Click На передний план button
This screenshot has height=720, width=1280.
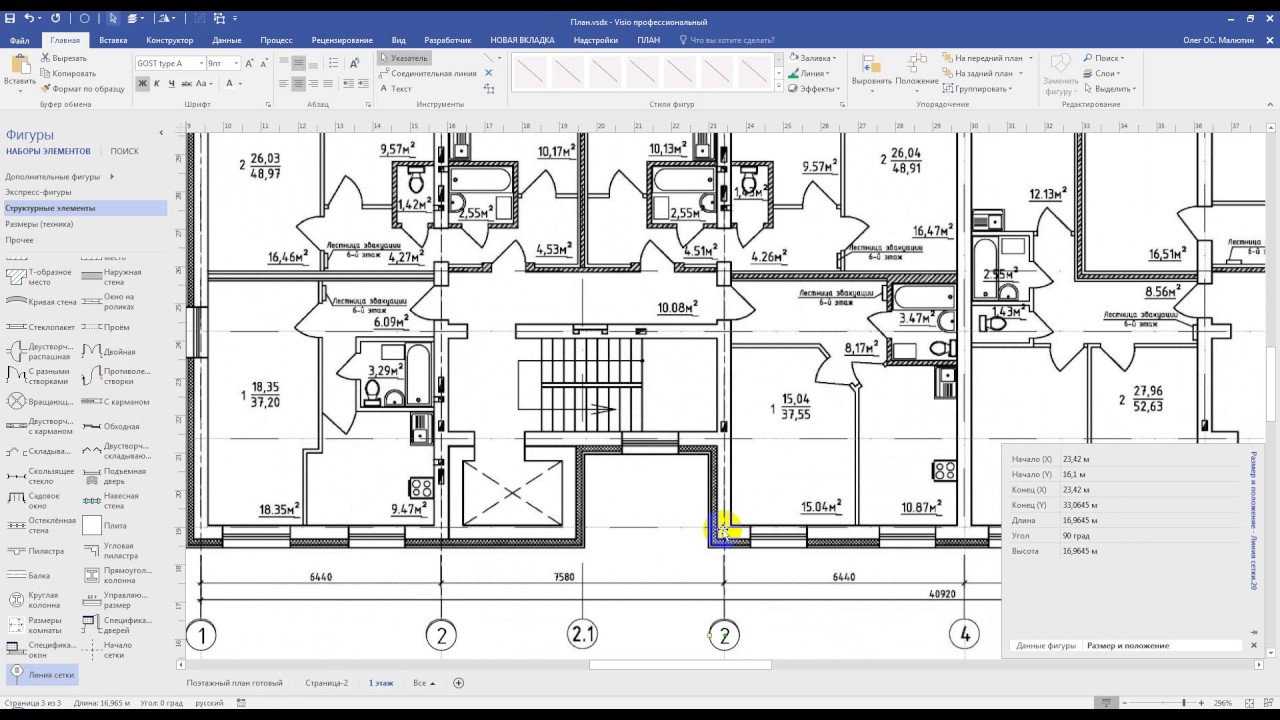pyautogui.click(x=984, y=58)
